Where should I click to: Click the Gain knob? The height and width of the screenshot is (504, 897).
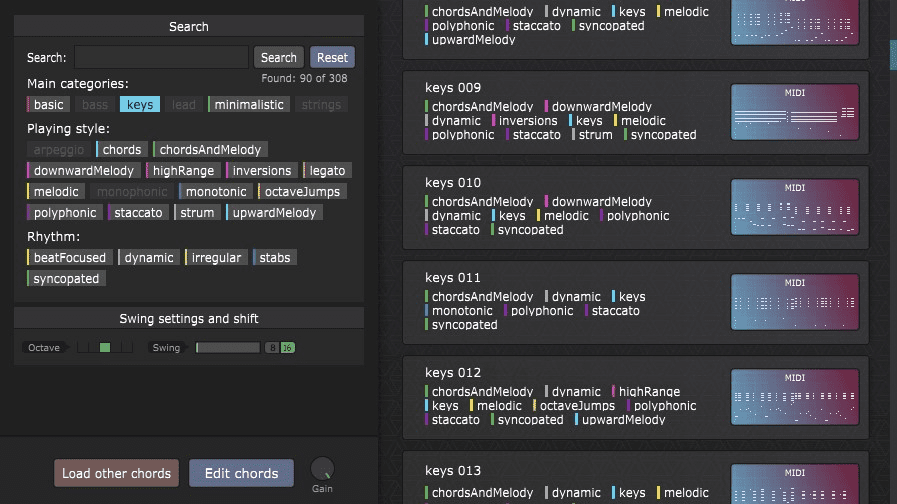click(322, 469)
